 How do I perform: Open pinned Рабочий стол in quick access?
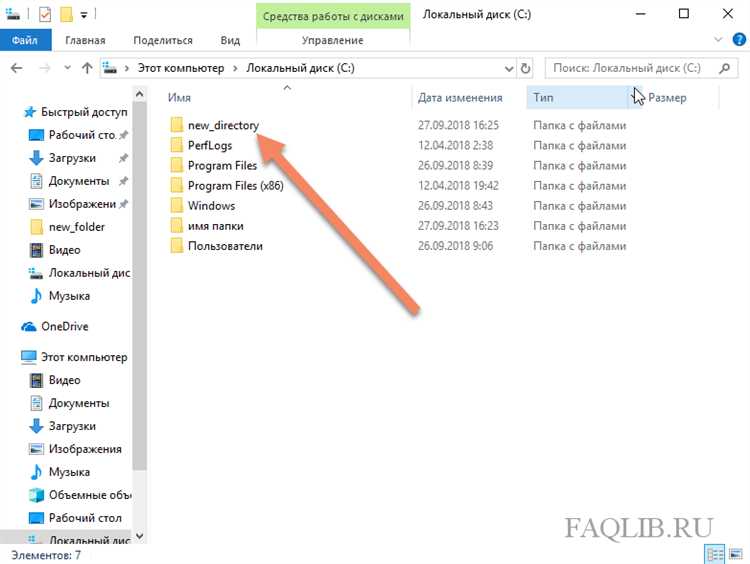tap(82, 135)
